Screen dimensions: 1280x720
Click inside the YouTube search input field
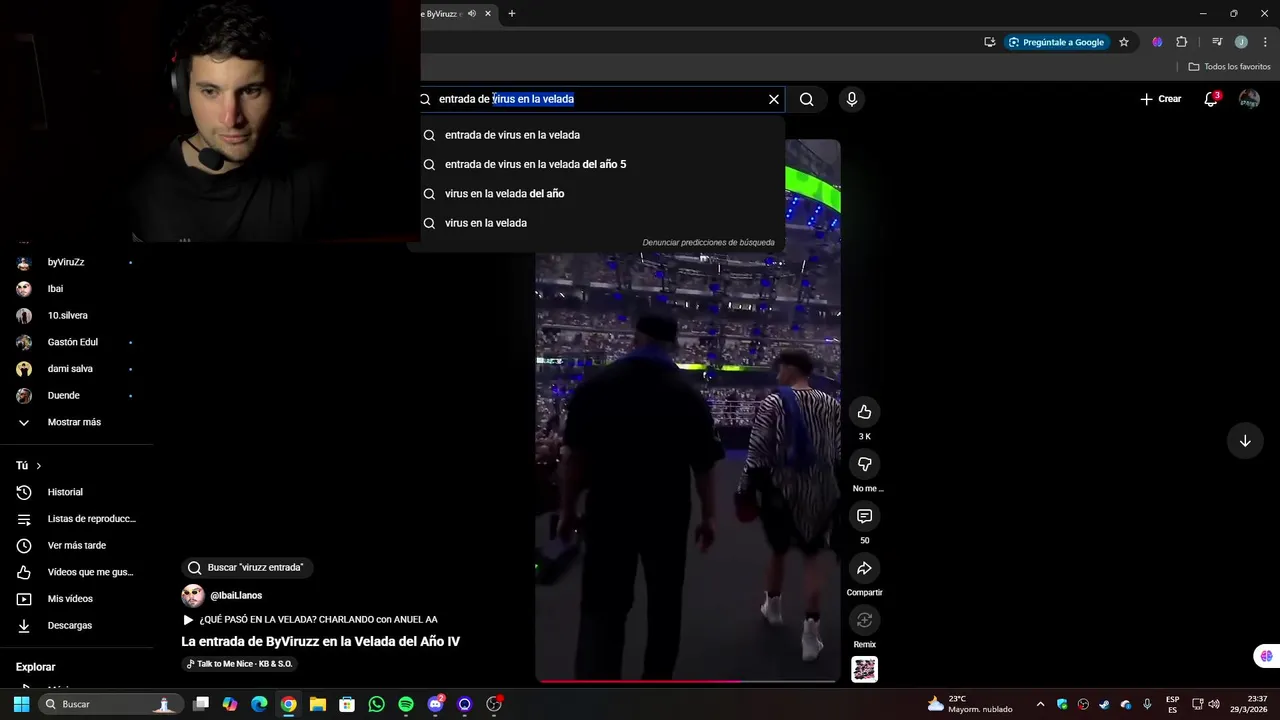[600, 99]
